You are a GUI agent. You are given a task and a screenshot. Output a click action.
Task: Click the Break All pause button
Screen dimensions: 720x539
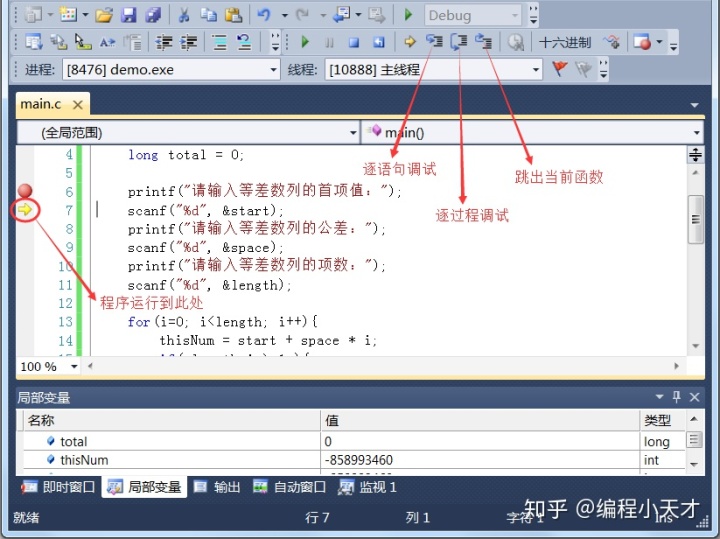pos(329,43)
